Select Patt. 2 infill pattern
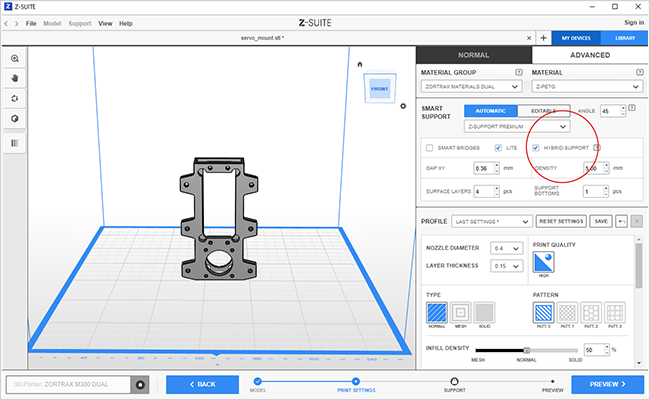This screenshot has width=650, height=400. [x=591, y=313]
